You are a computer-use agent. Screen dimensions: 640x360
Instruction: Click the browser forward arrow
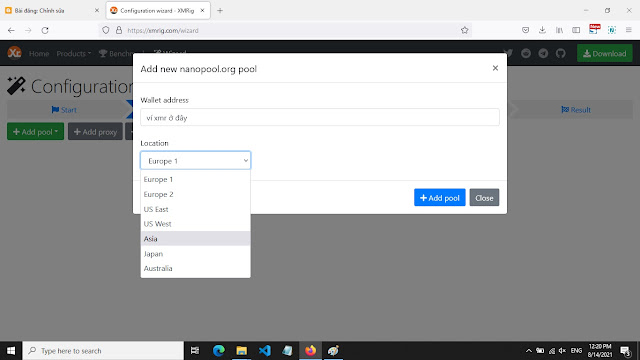click(x=28, y=30)
